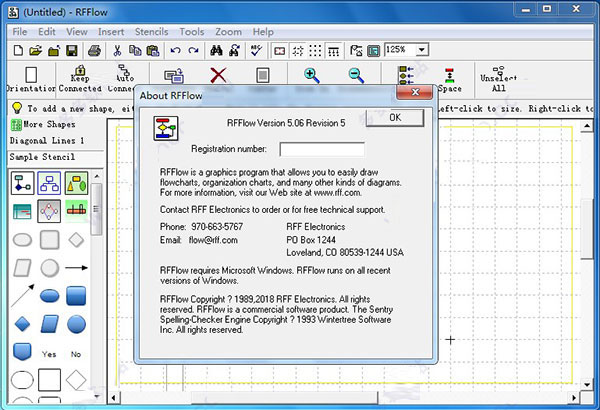Select the Diagonal Lines 1 stencil
Image resolution: width=600 pixels, height=410 pixels.
(x=47, y=140)
